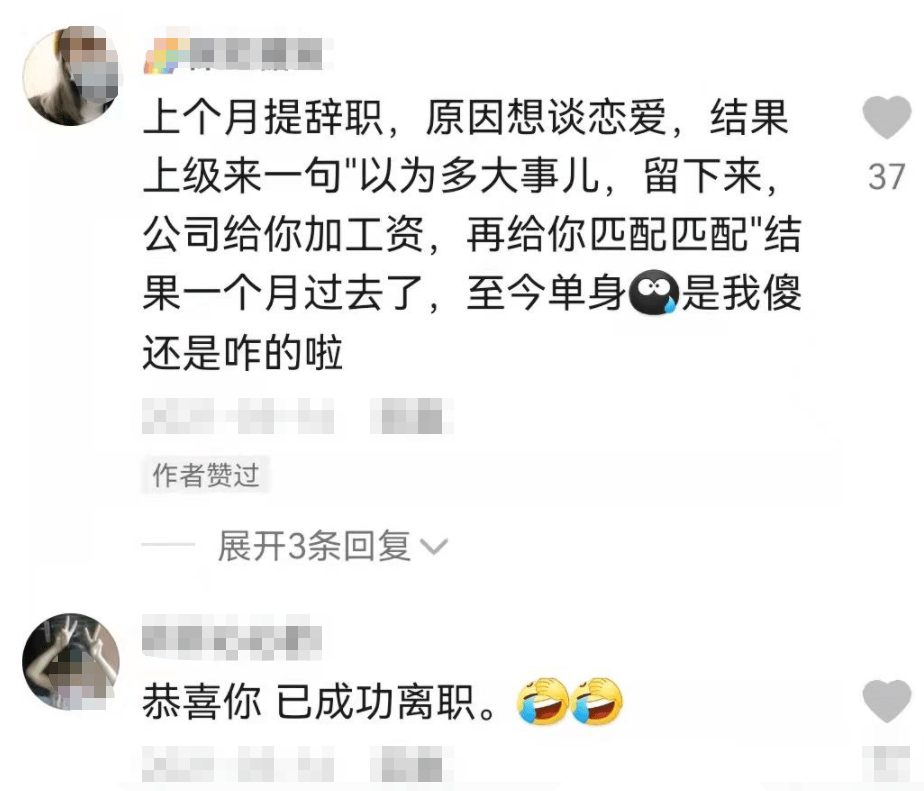Screen dimensions: 924x791
Task: Tap the first laughing-crying emoji
Action: (542, 701)
